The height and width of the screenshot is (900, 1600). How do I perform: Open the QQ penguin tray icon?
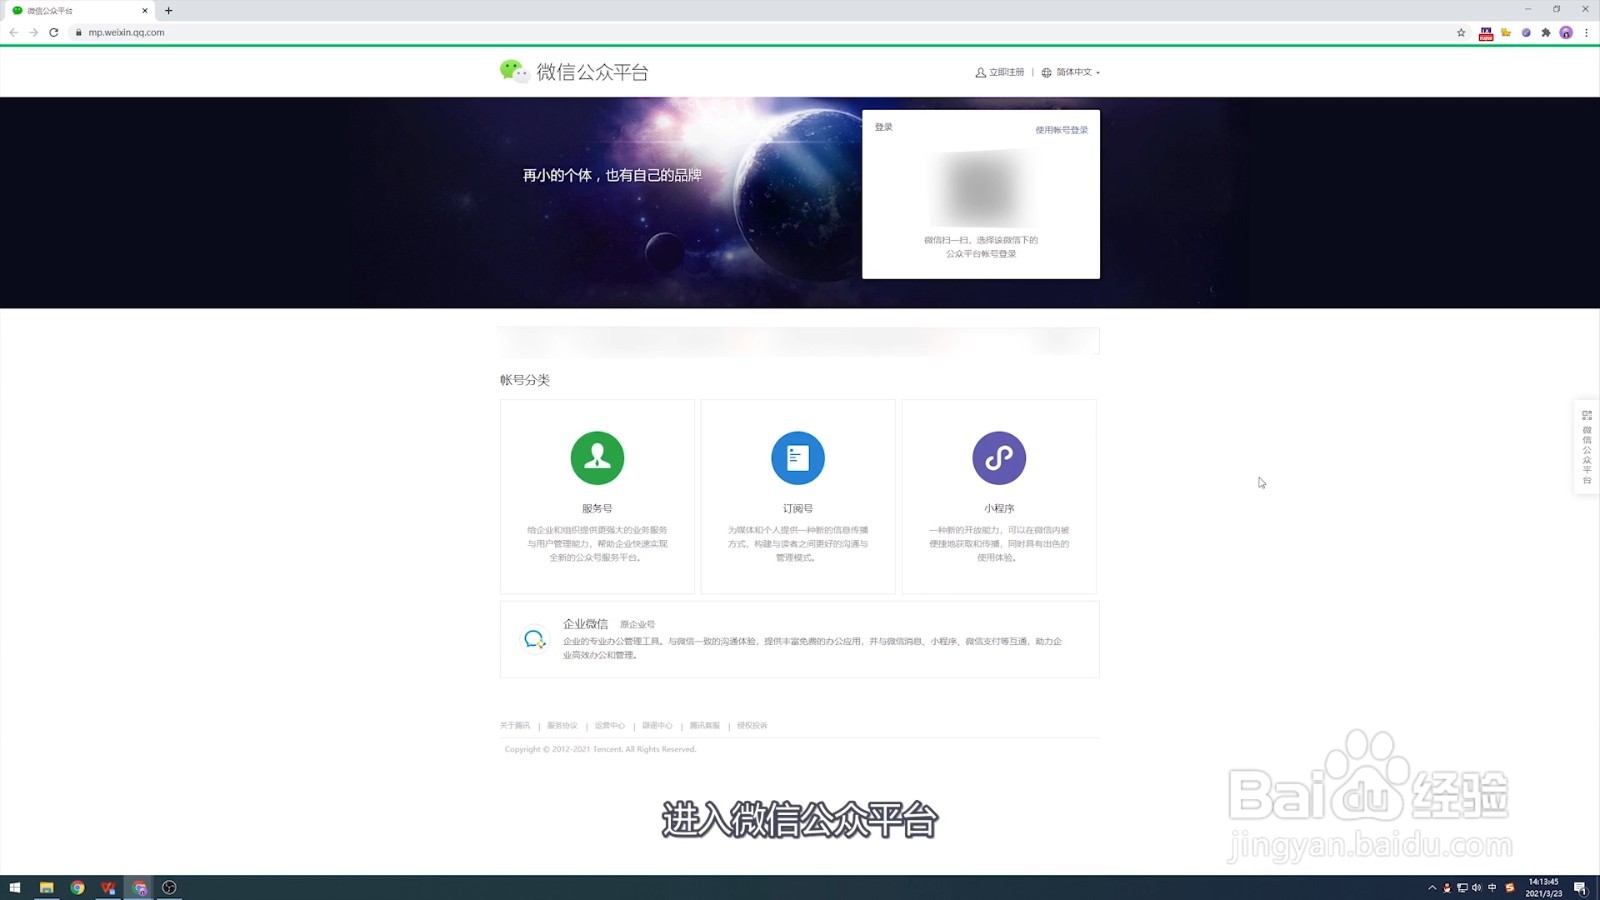click(x=1447, y=888)
